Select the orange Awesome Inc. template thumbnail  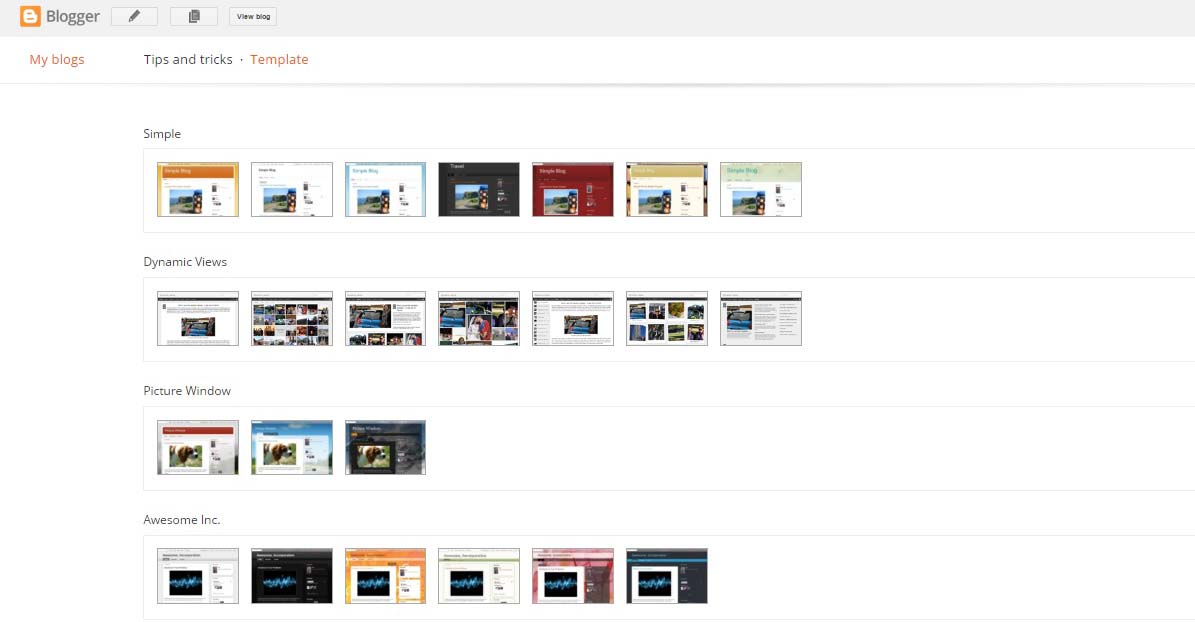(385, 576)
